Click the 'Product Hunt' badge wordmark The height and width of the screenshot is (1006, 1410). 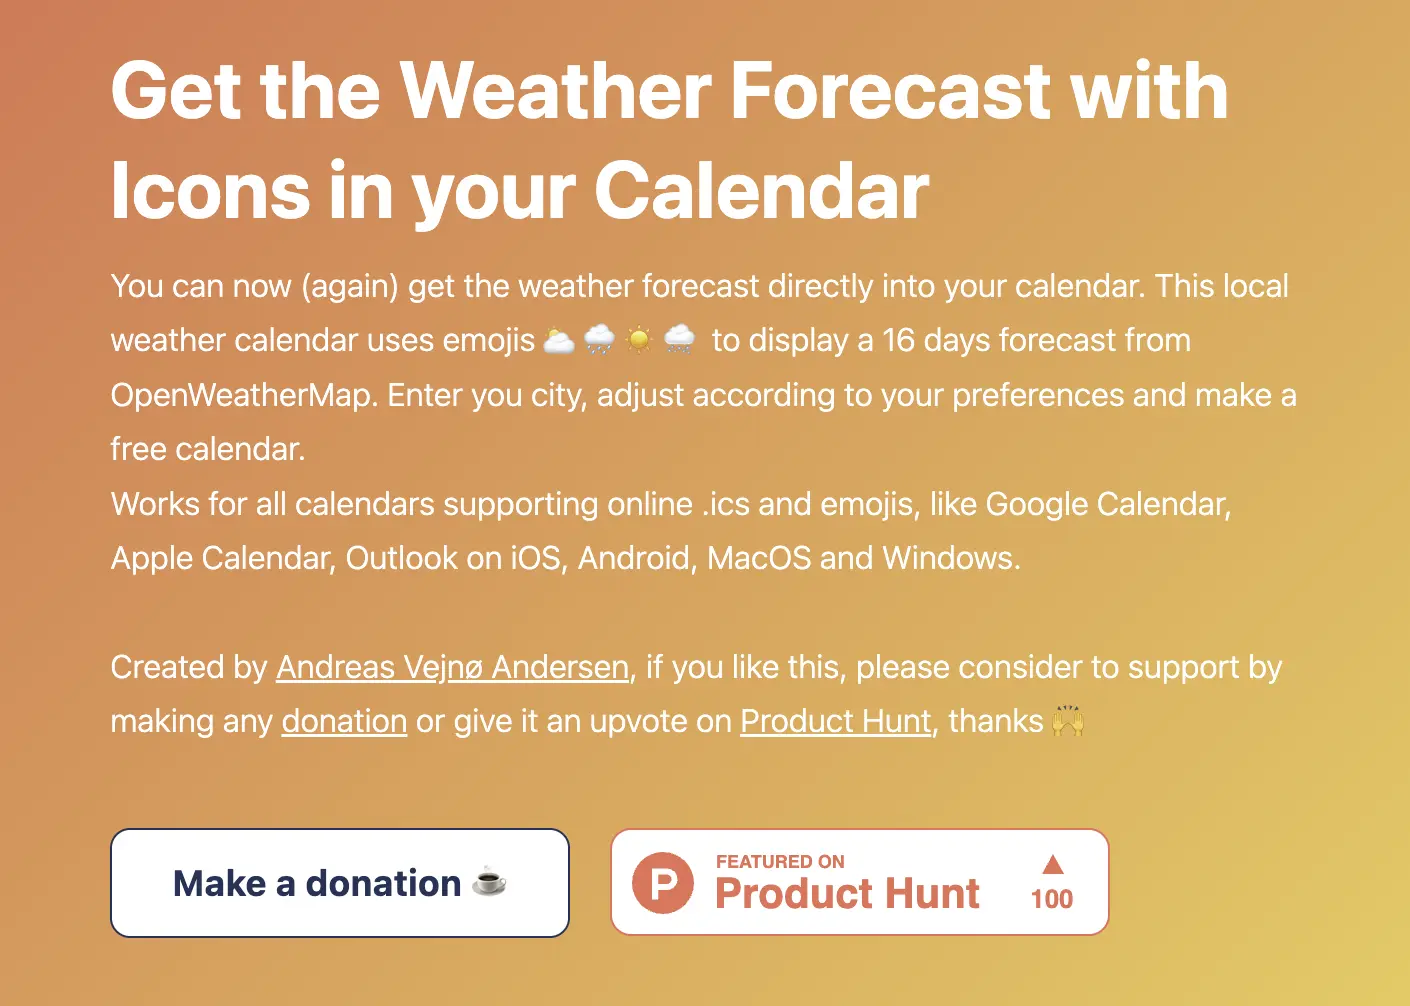848,893
